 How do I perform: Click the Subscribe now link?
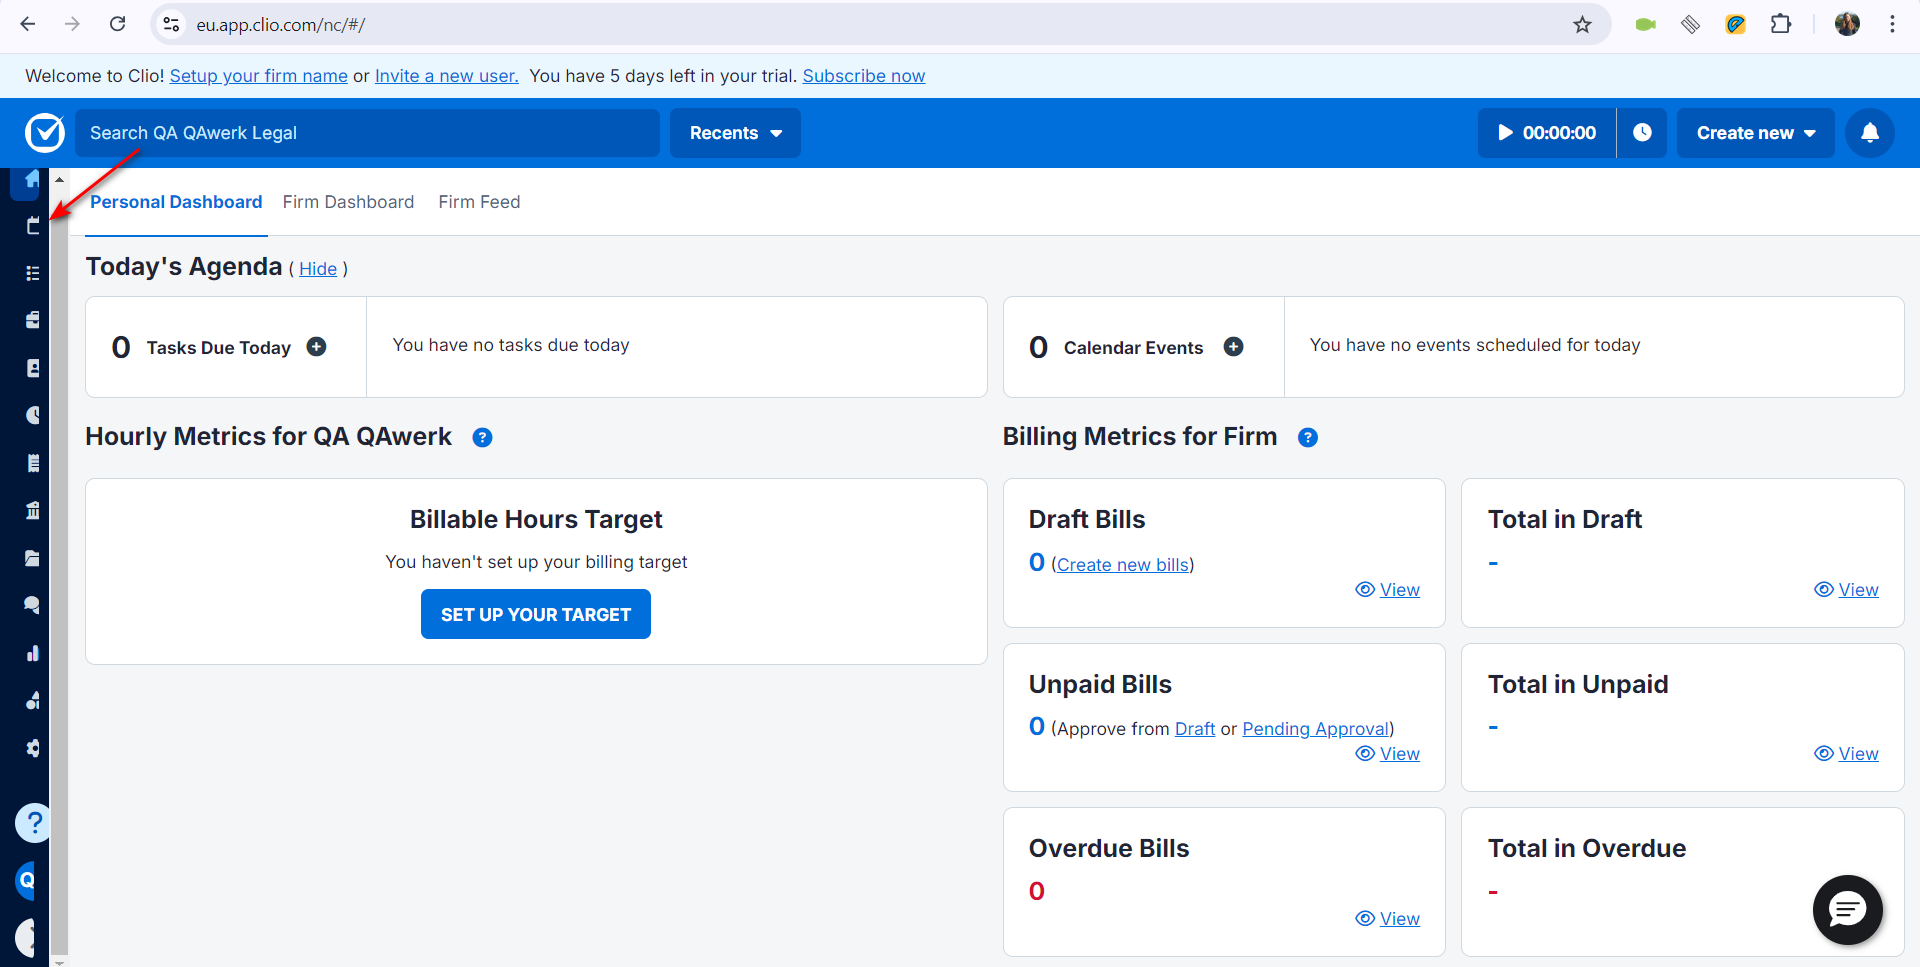pos(864,76)
